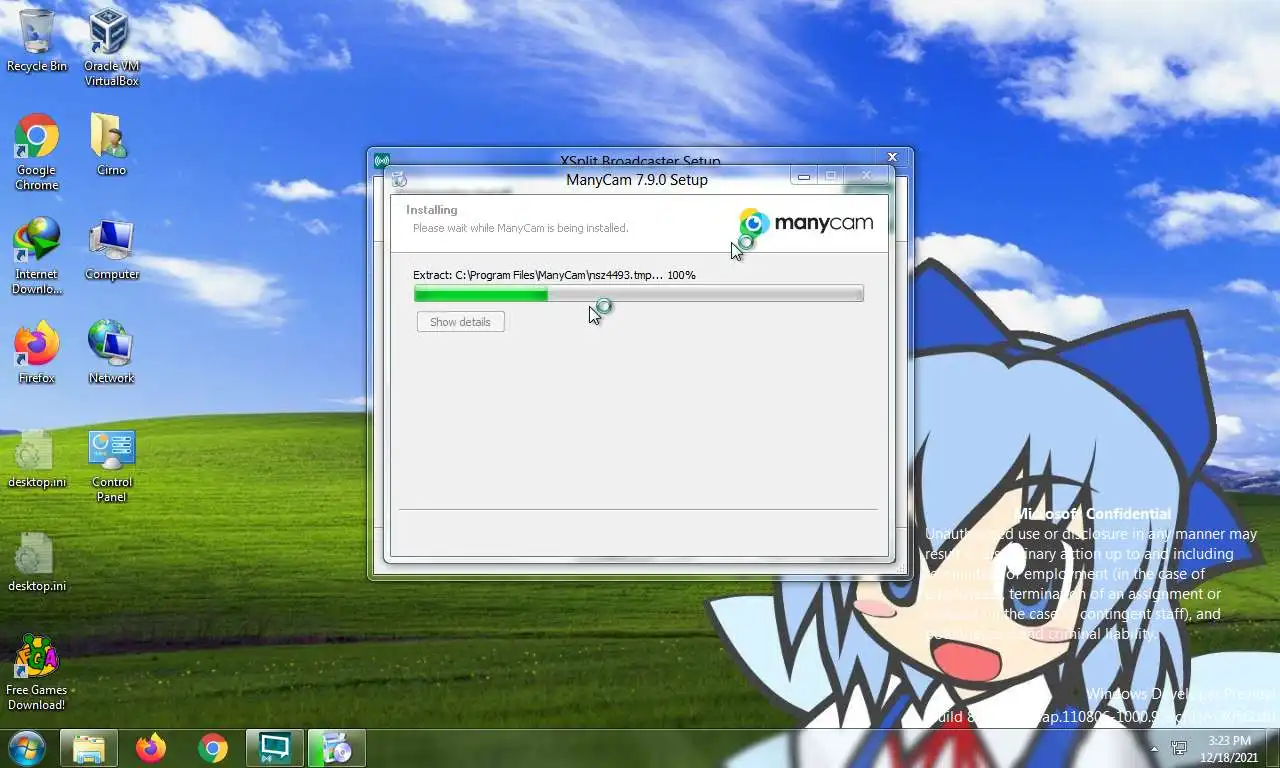This screenshot has height=768, width=1280.
Task: Click the Show details button
Action: tap(461, 322)
